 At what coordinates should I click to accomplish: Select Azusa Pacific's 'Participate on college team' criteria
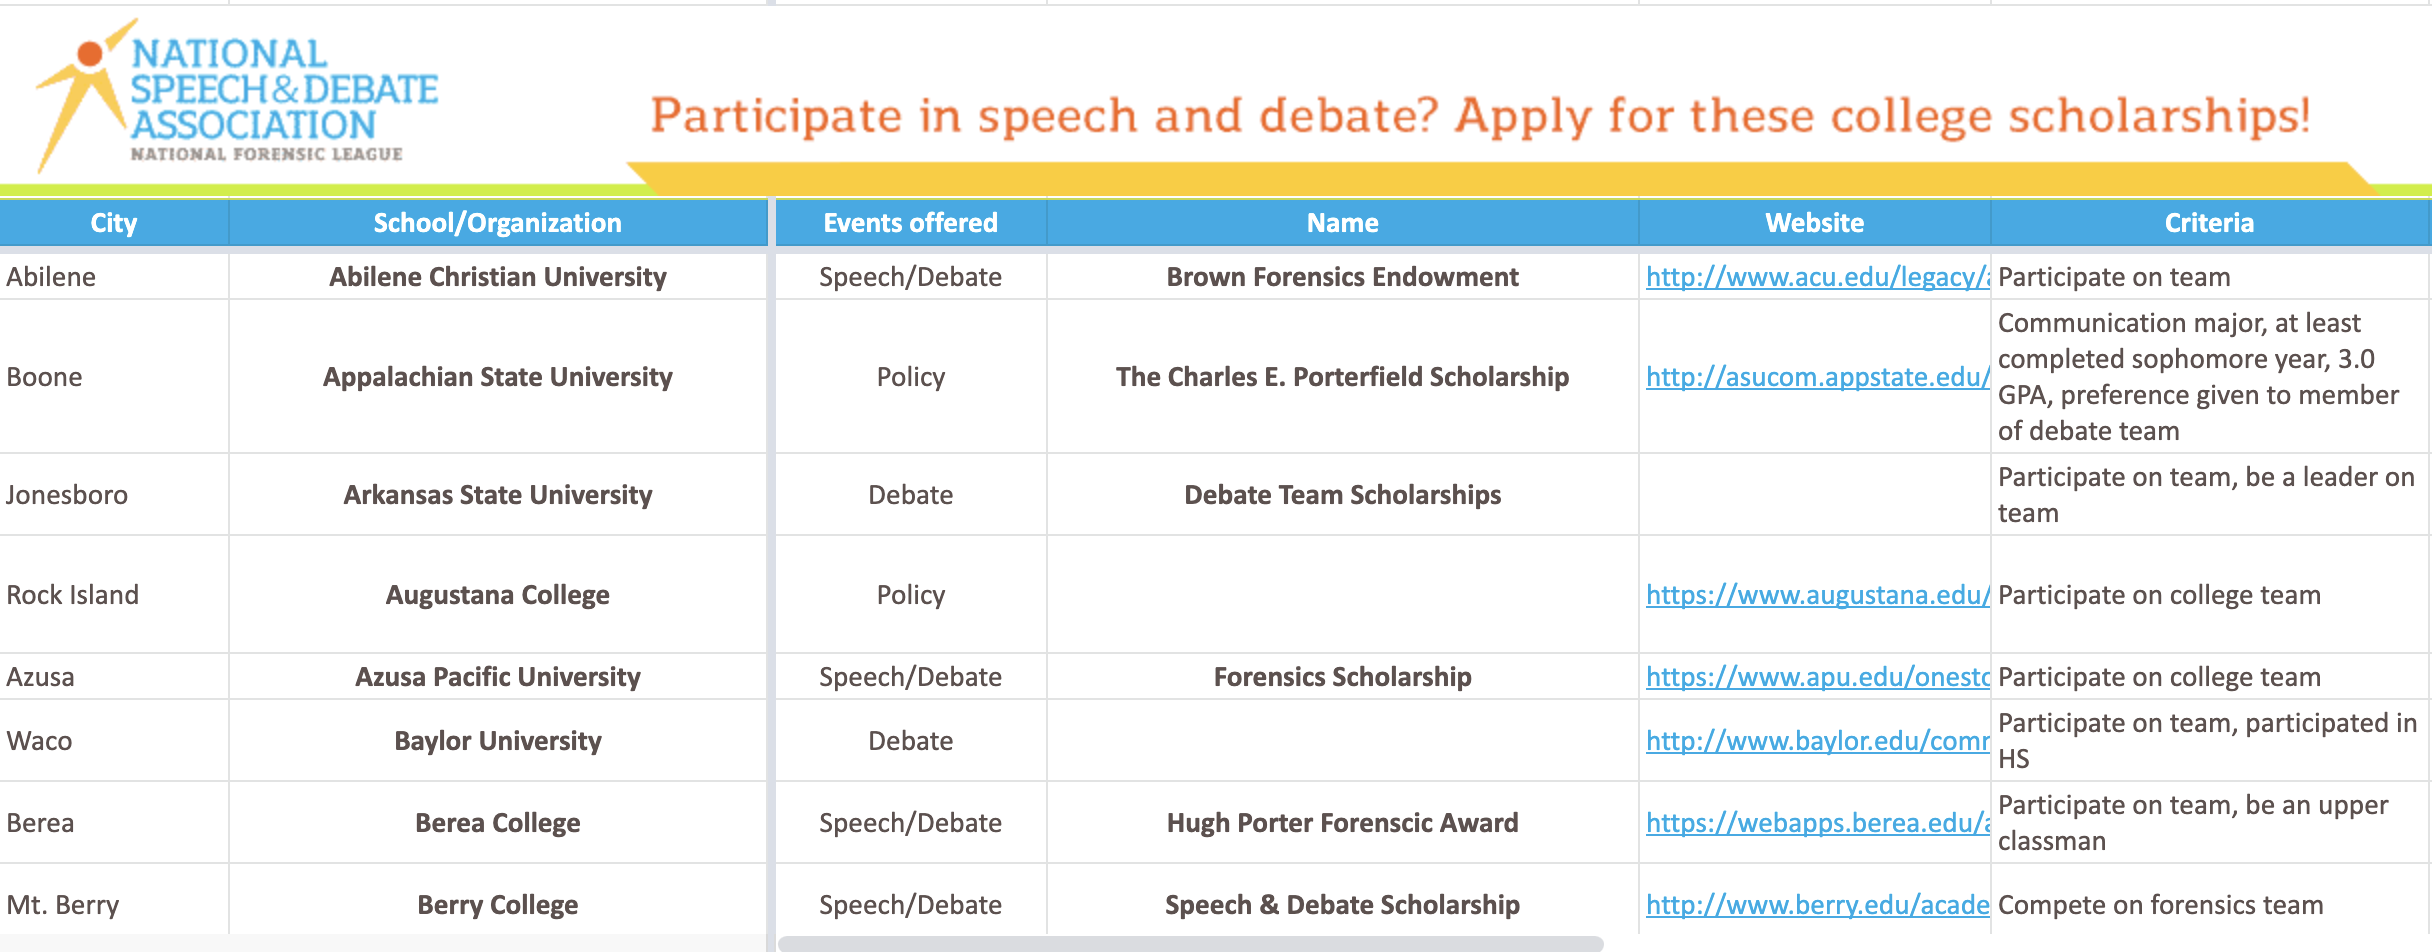pos(2210,677)
